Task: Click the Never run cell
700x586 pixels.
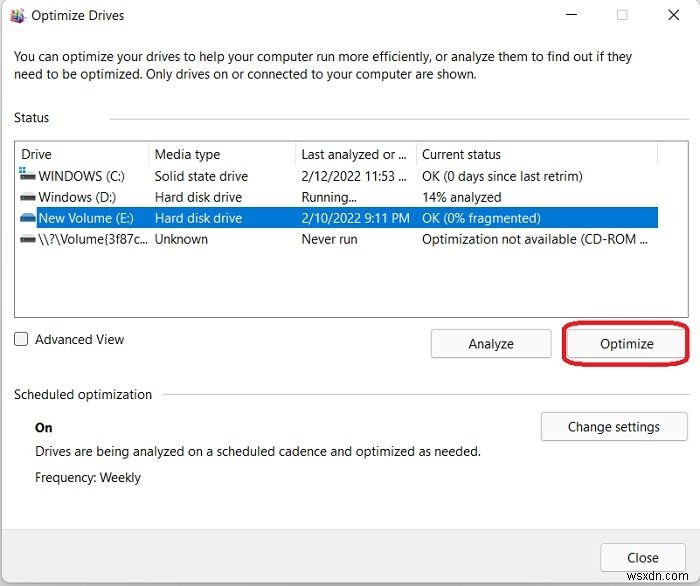Action: coord(329,240)
